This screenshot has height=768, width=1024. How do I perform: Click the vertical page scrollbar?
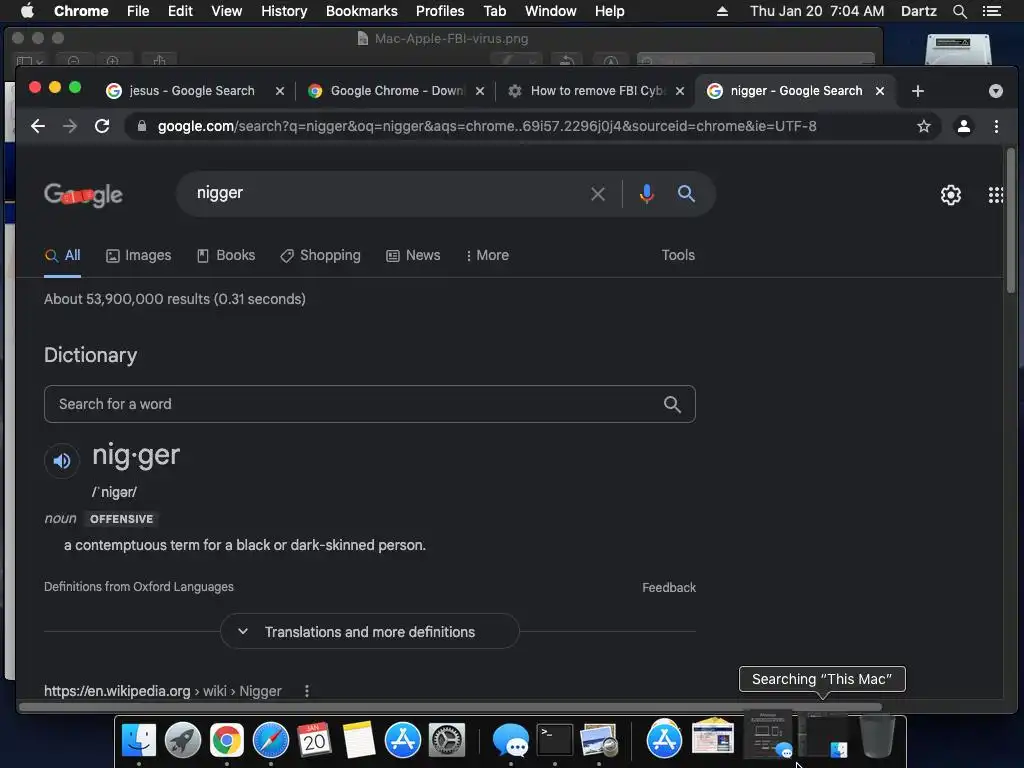pyautogui.click(x=1011, y=222)
